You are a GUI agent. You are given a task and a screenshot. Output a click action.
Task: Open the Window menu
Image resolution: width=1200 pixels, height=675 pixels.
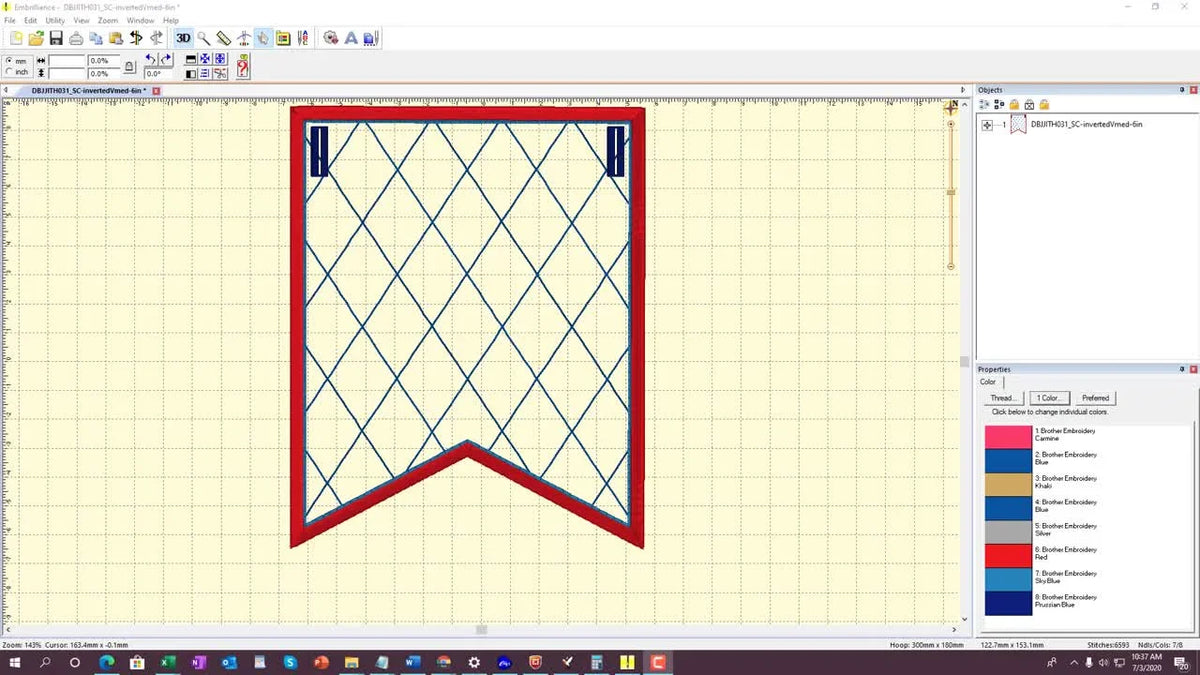[141, 20]
